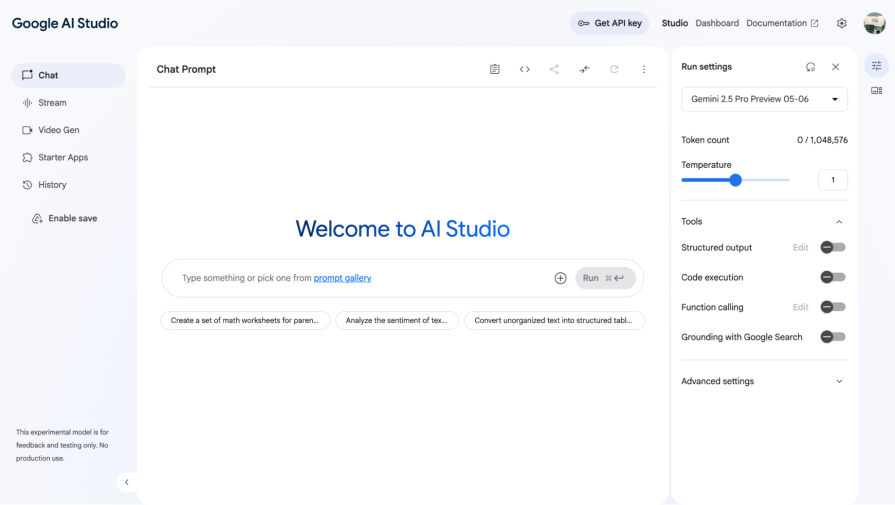
Task: Select Stream in the sidebar
Action: point(68,103)
